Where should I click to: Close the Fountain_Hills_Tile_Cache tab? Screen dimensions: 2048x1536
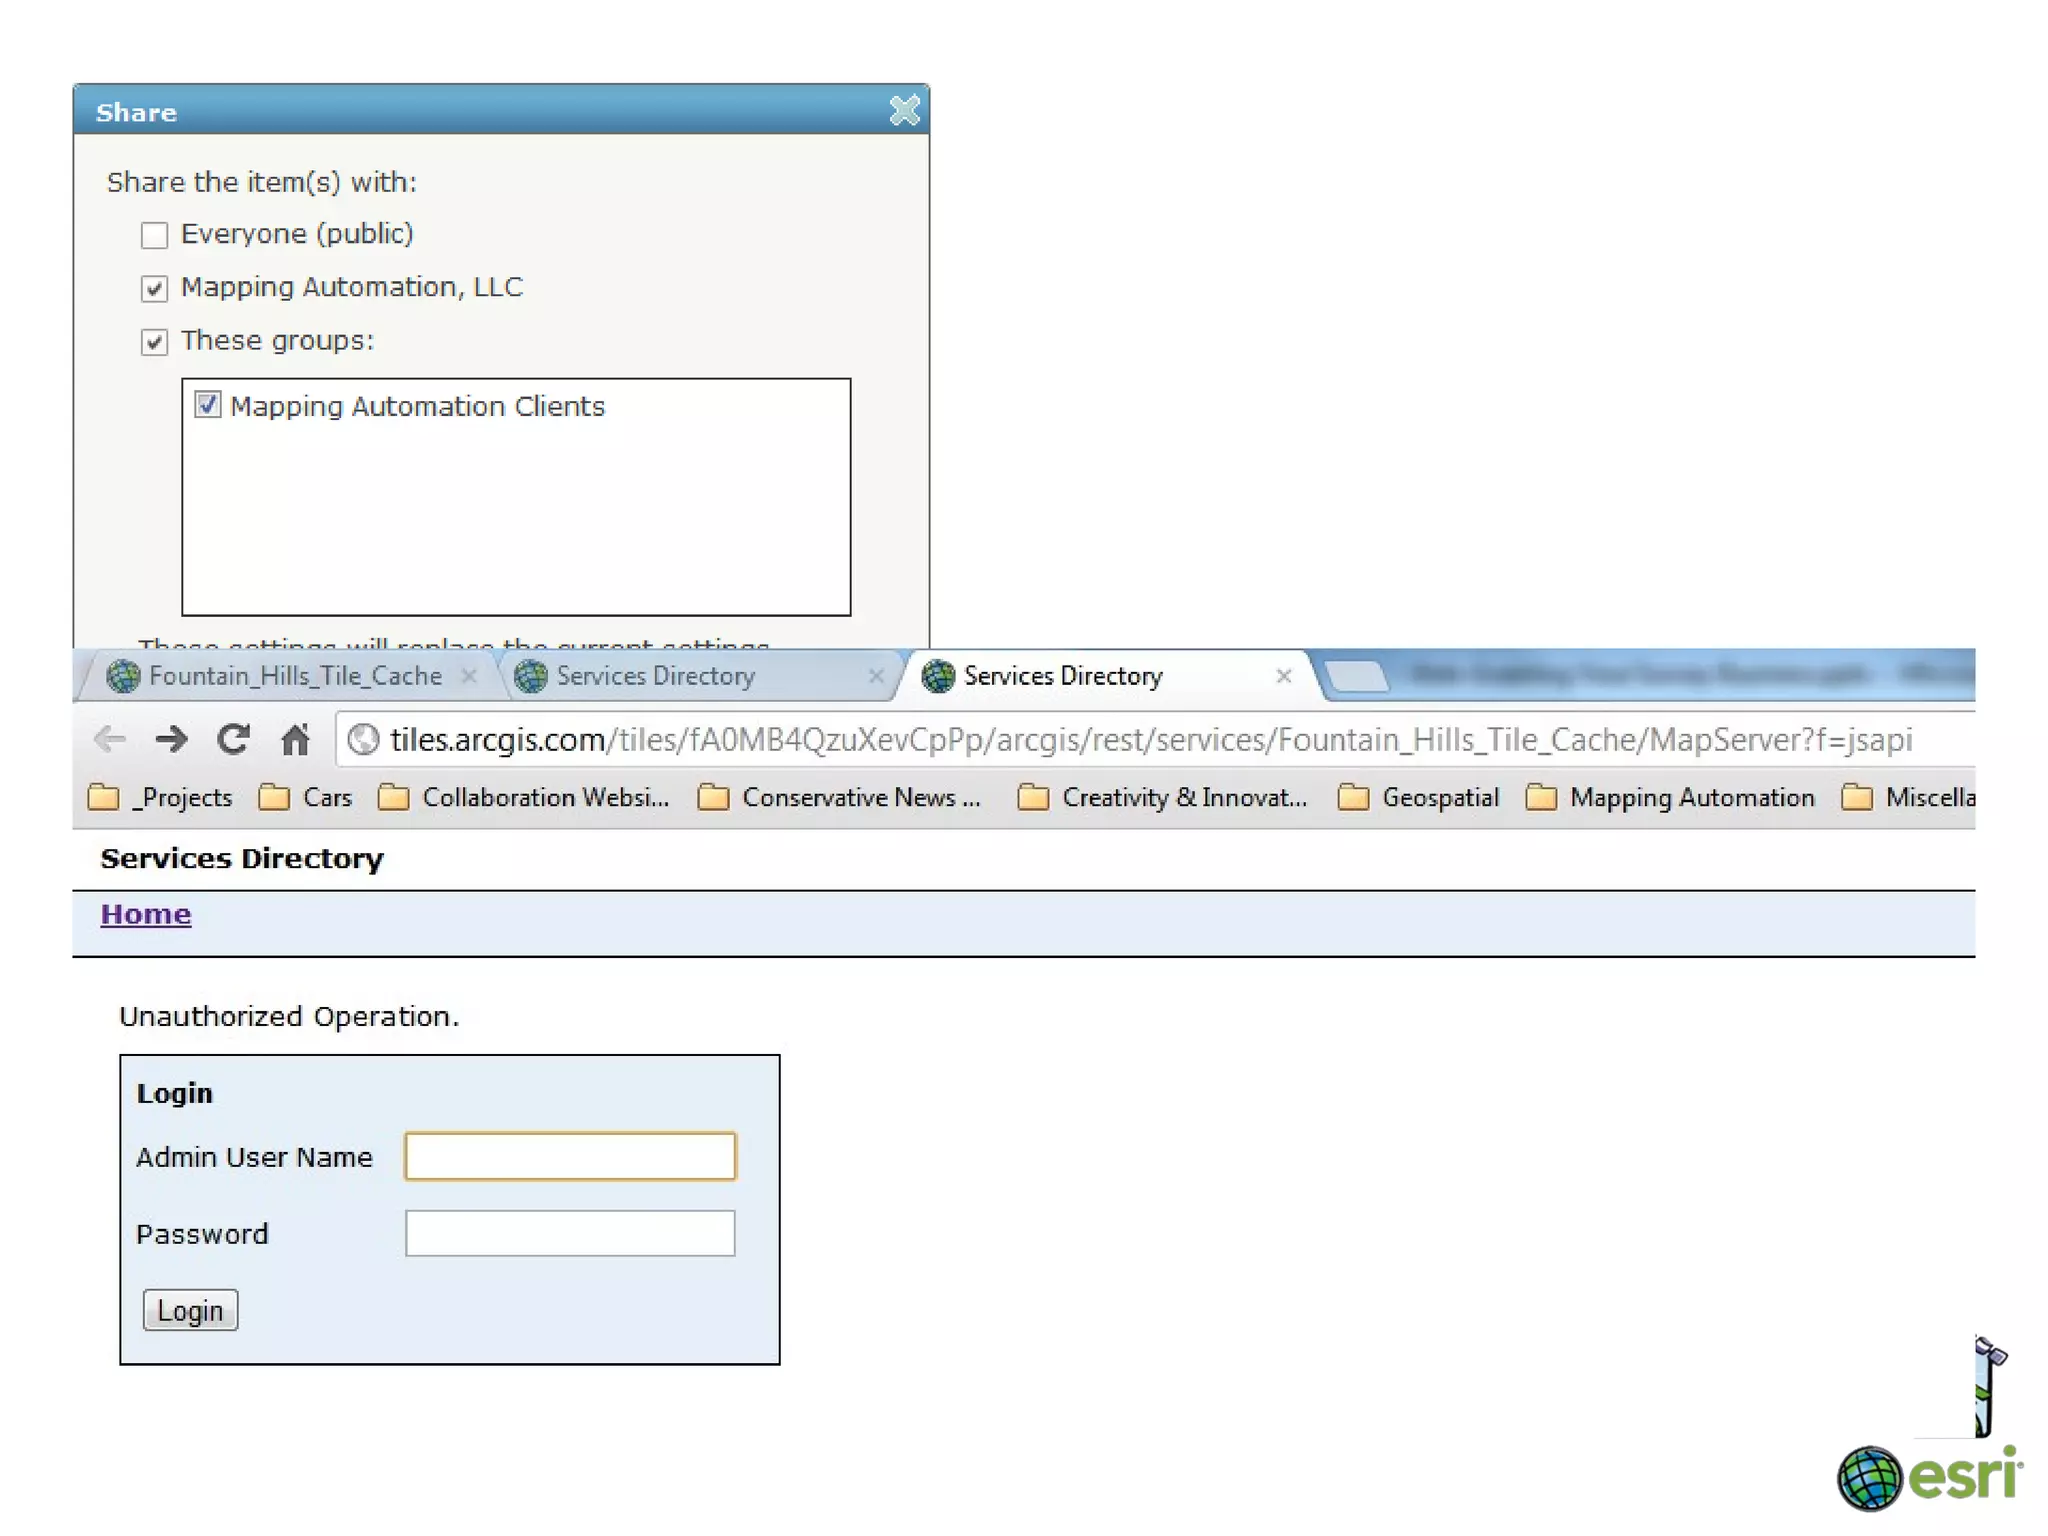click(x=468, y=676)
